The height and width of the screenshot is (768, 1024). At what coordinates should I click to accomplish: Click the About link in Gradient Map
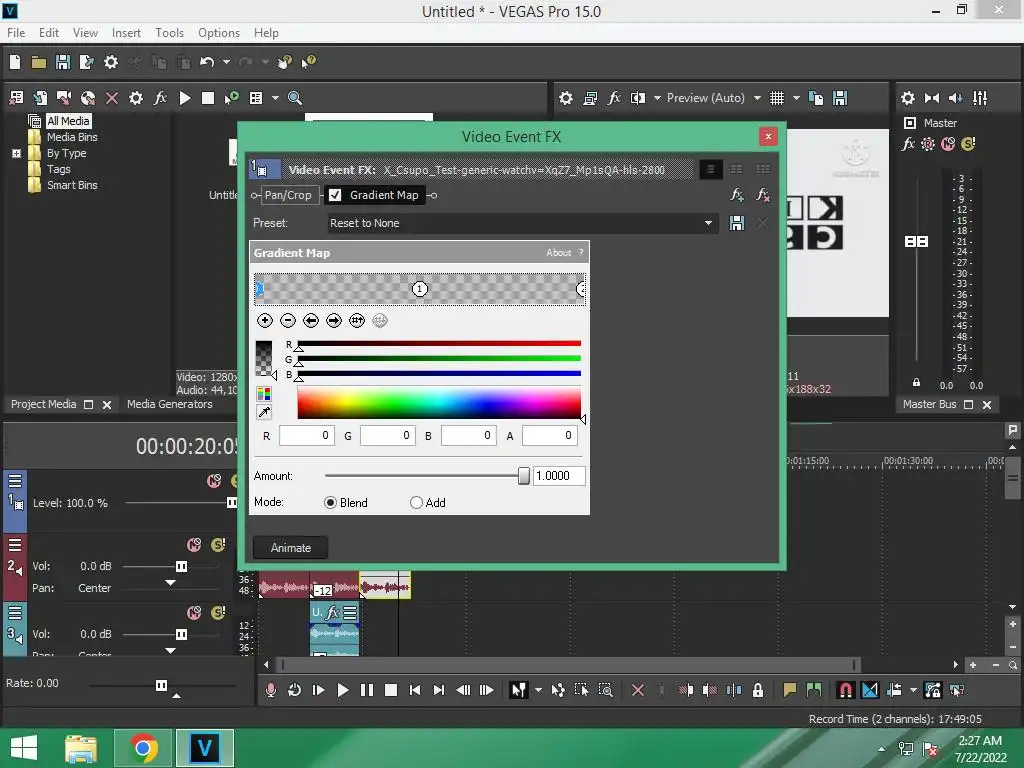(x=558, y=253)
